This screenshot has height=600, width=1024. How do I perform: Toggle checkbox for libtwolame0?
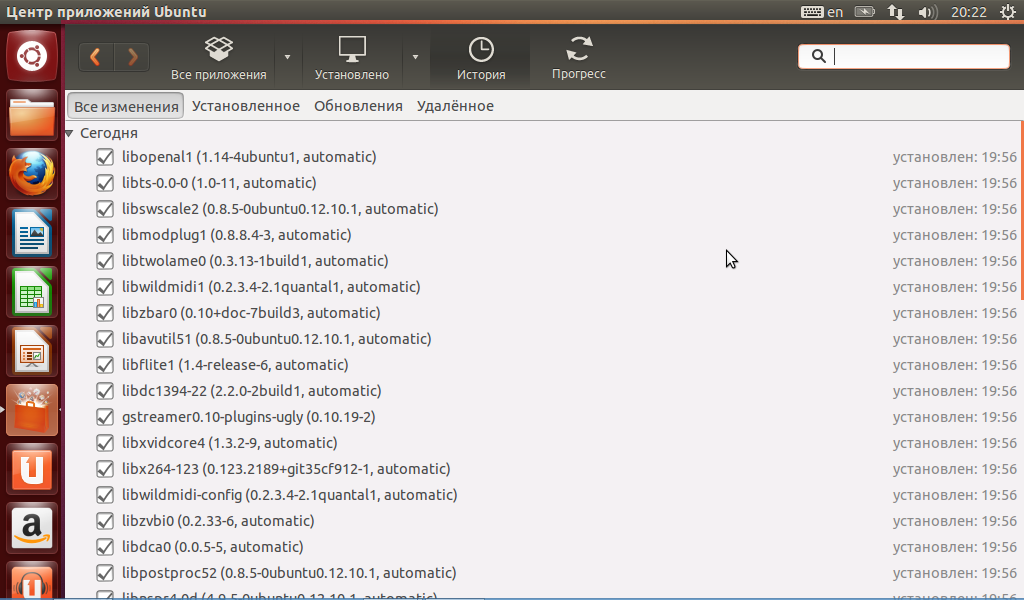tap(104, 261)
